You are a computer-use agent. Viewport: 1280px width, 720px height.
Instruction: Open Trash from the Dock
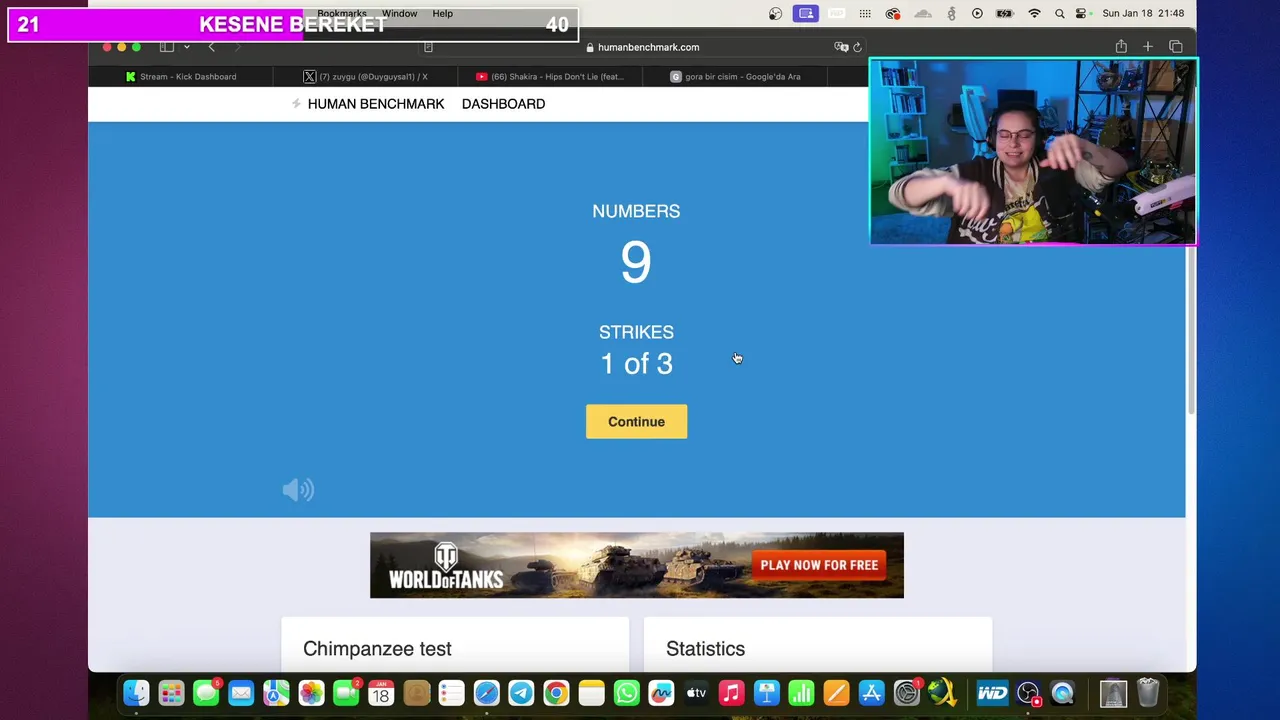tap(1148, 692)
